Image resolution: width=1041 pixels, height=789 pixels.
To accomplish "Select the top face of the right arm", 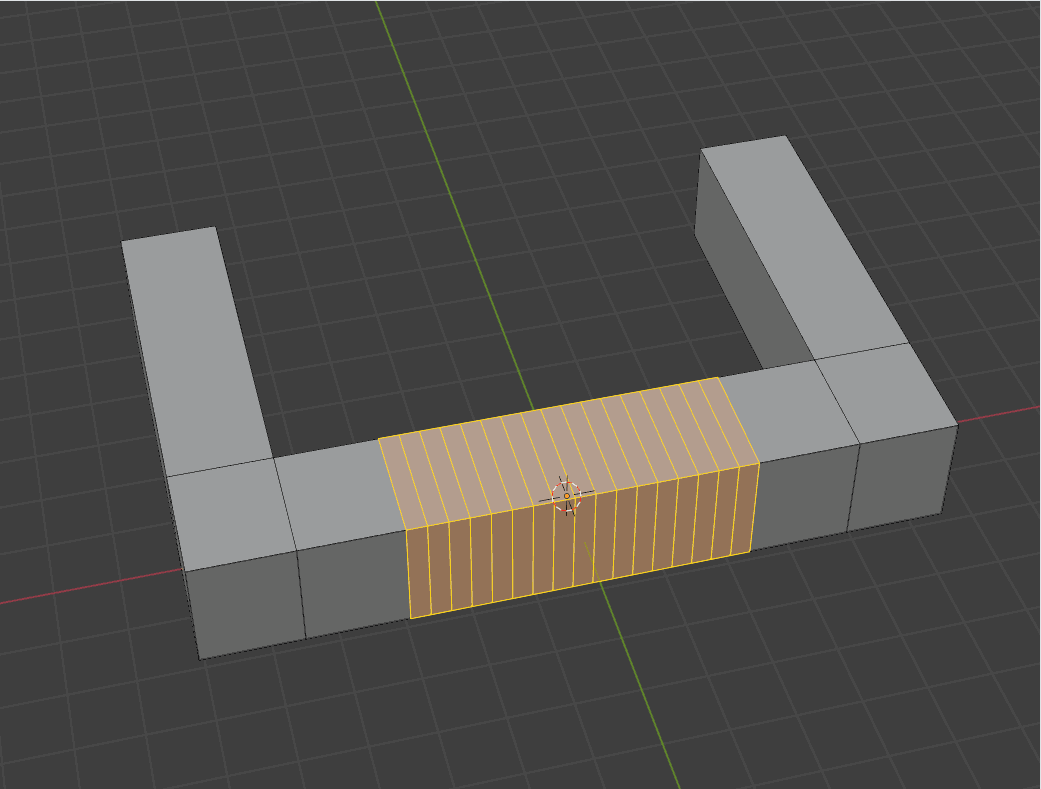I will [x=803, y=246].
